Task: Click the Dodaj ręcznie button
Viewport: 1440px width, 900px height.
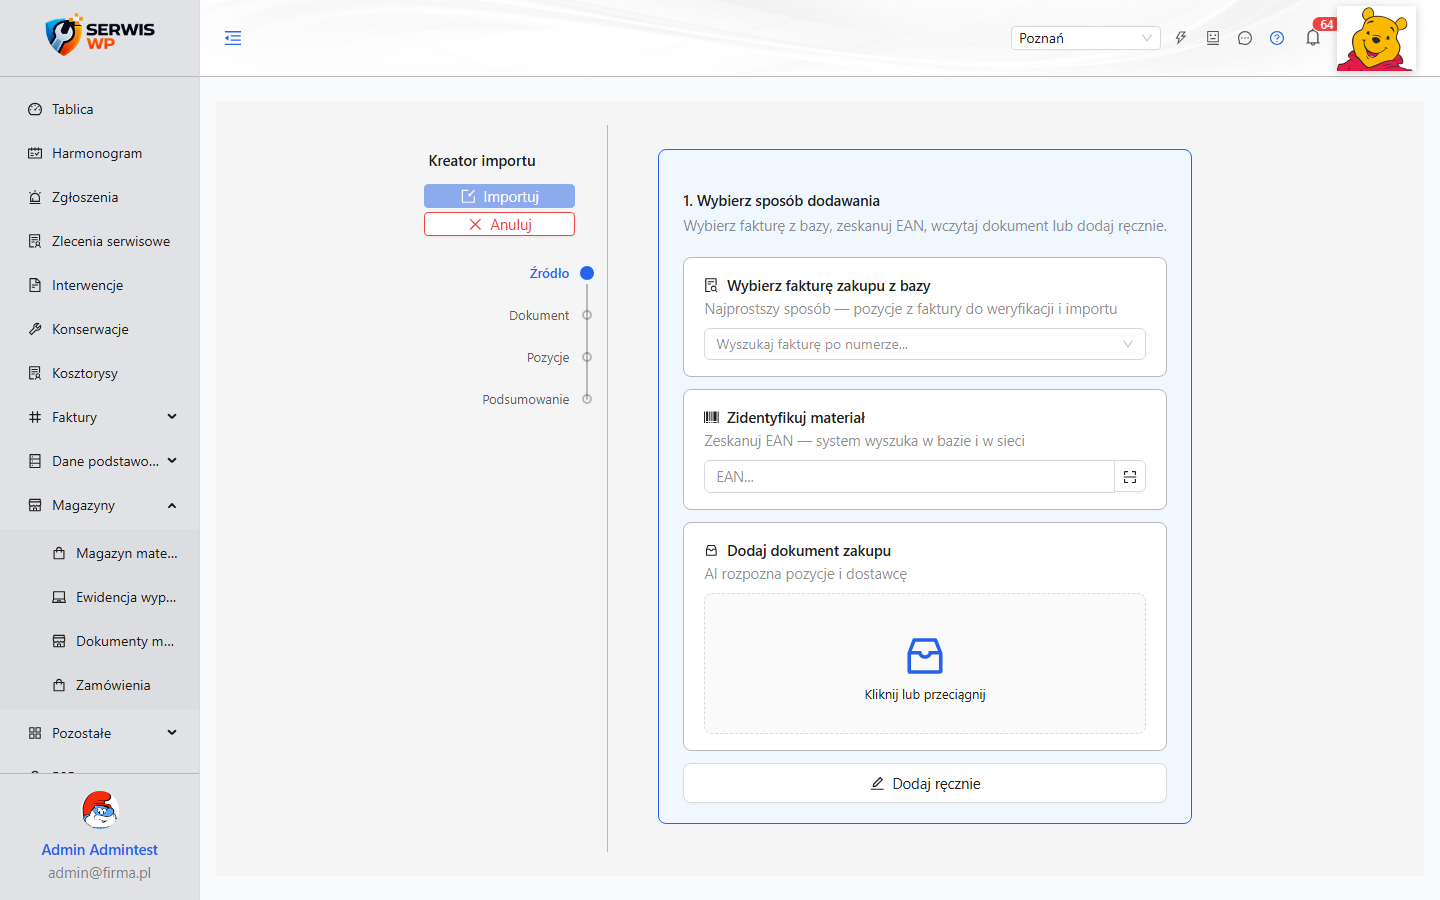Action: 925,783
